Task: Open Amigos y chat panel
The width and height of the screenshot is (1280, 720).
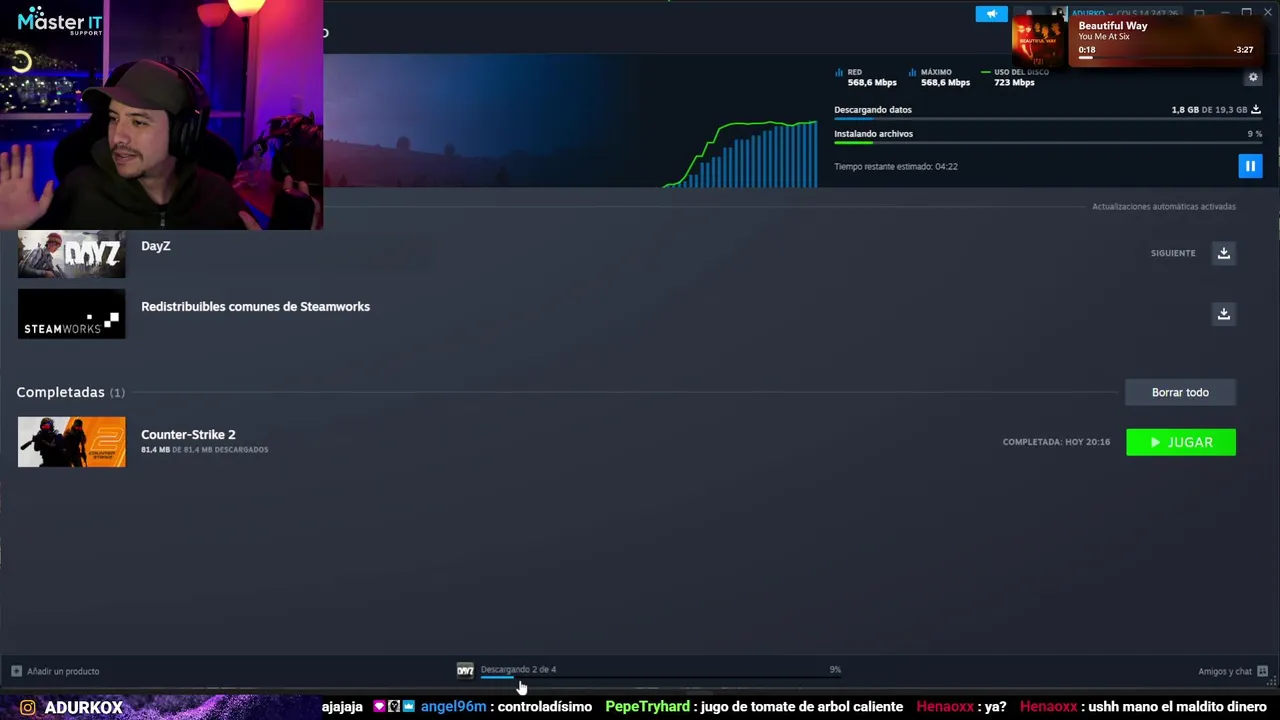Action: click(x=1225, y=671)
